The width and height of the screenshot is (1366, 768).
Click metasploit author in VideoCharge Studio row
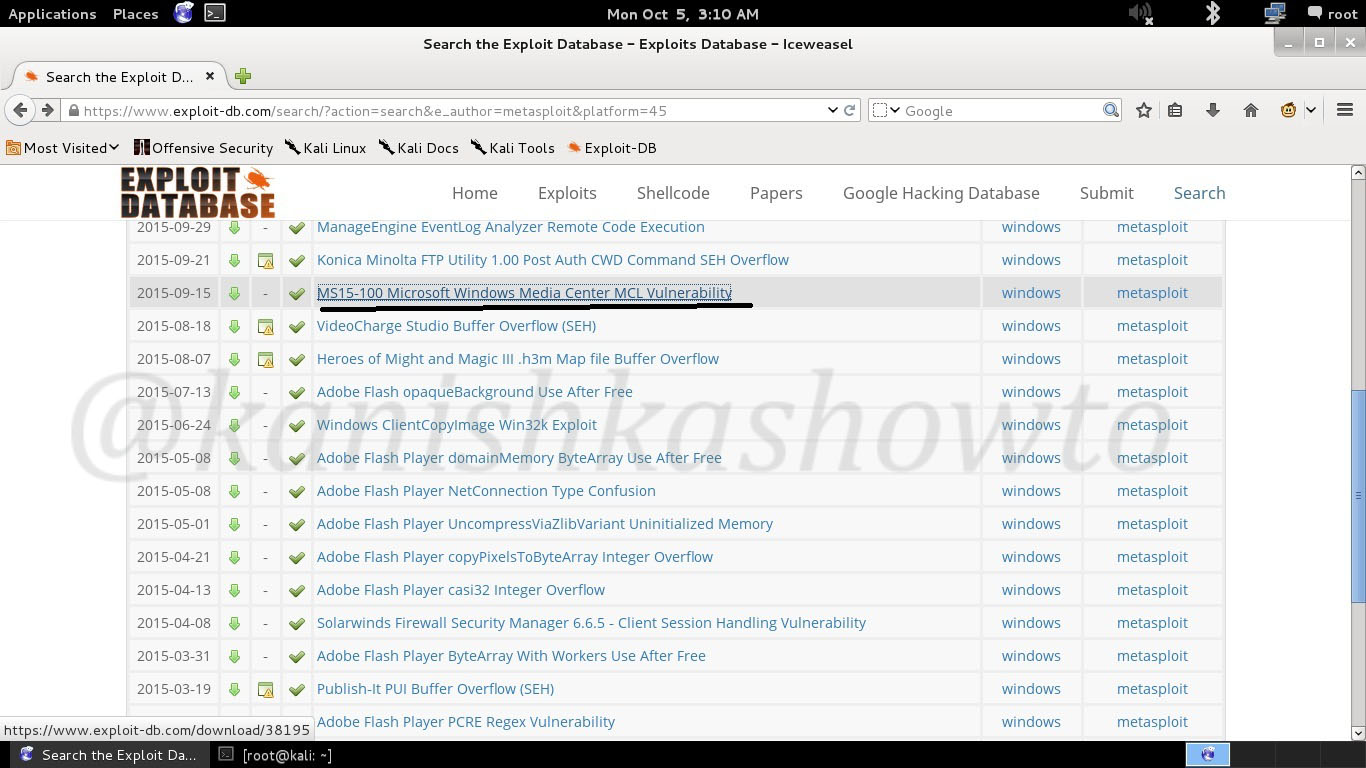tap(1152, 326)
